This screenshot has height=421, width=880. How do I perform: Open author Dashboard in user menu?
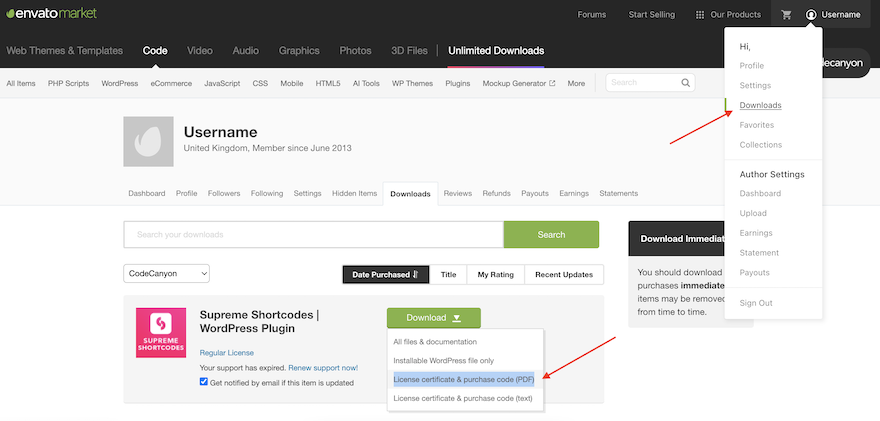tap(760, 193)
